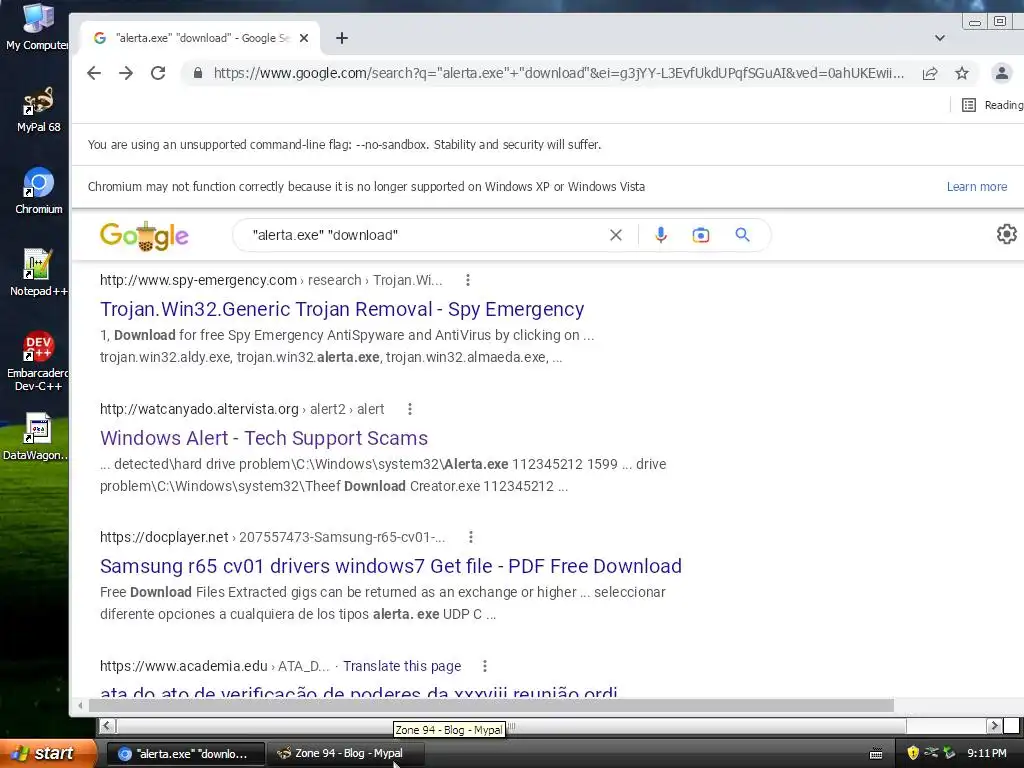Click the safely remove hardware tray icon

949,754
